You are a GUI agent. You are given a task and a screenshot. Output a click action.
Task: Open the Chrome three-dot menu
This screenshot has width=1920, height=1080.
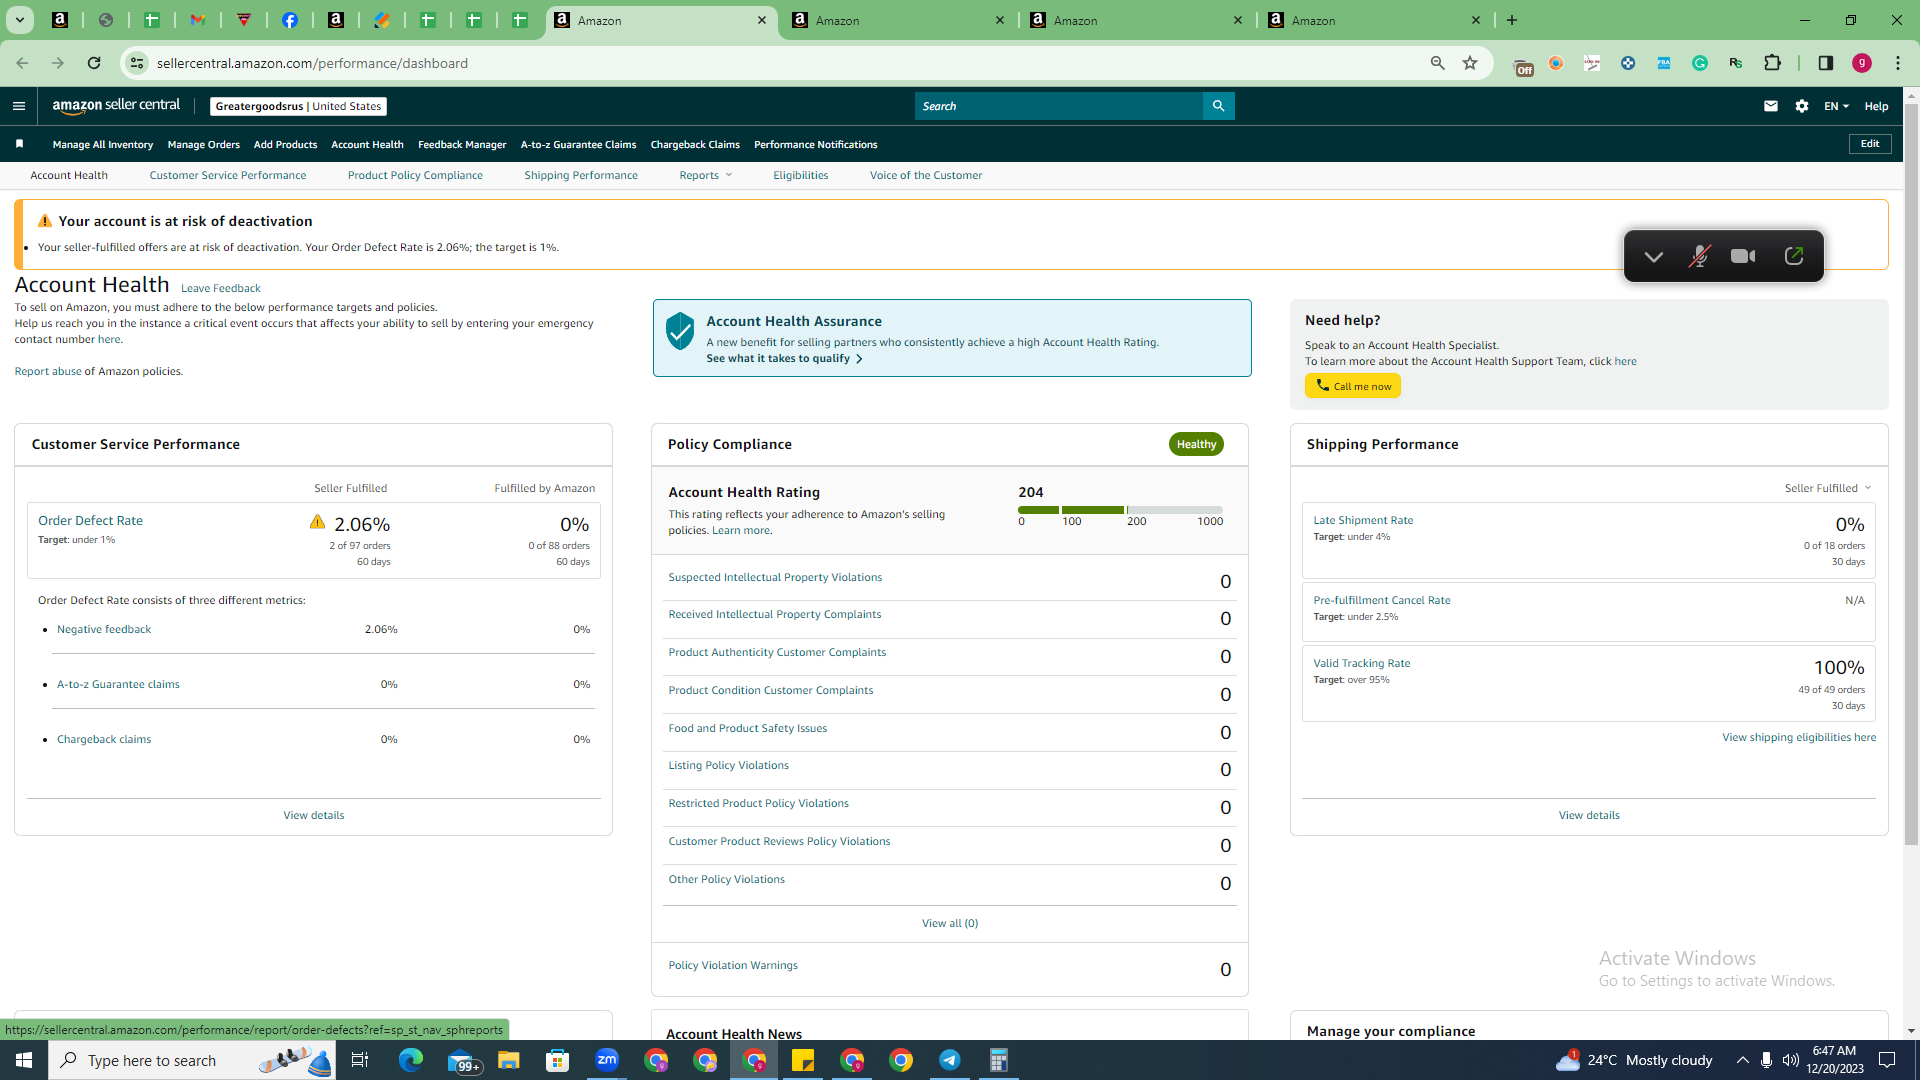1898,63
